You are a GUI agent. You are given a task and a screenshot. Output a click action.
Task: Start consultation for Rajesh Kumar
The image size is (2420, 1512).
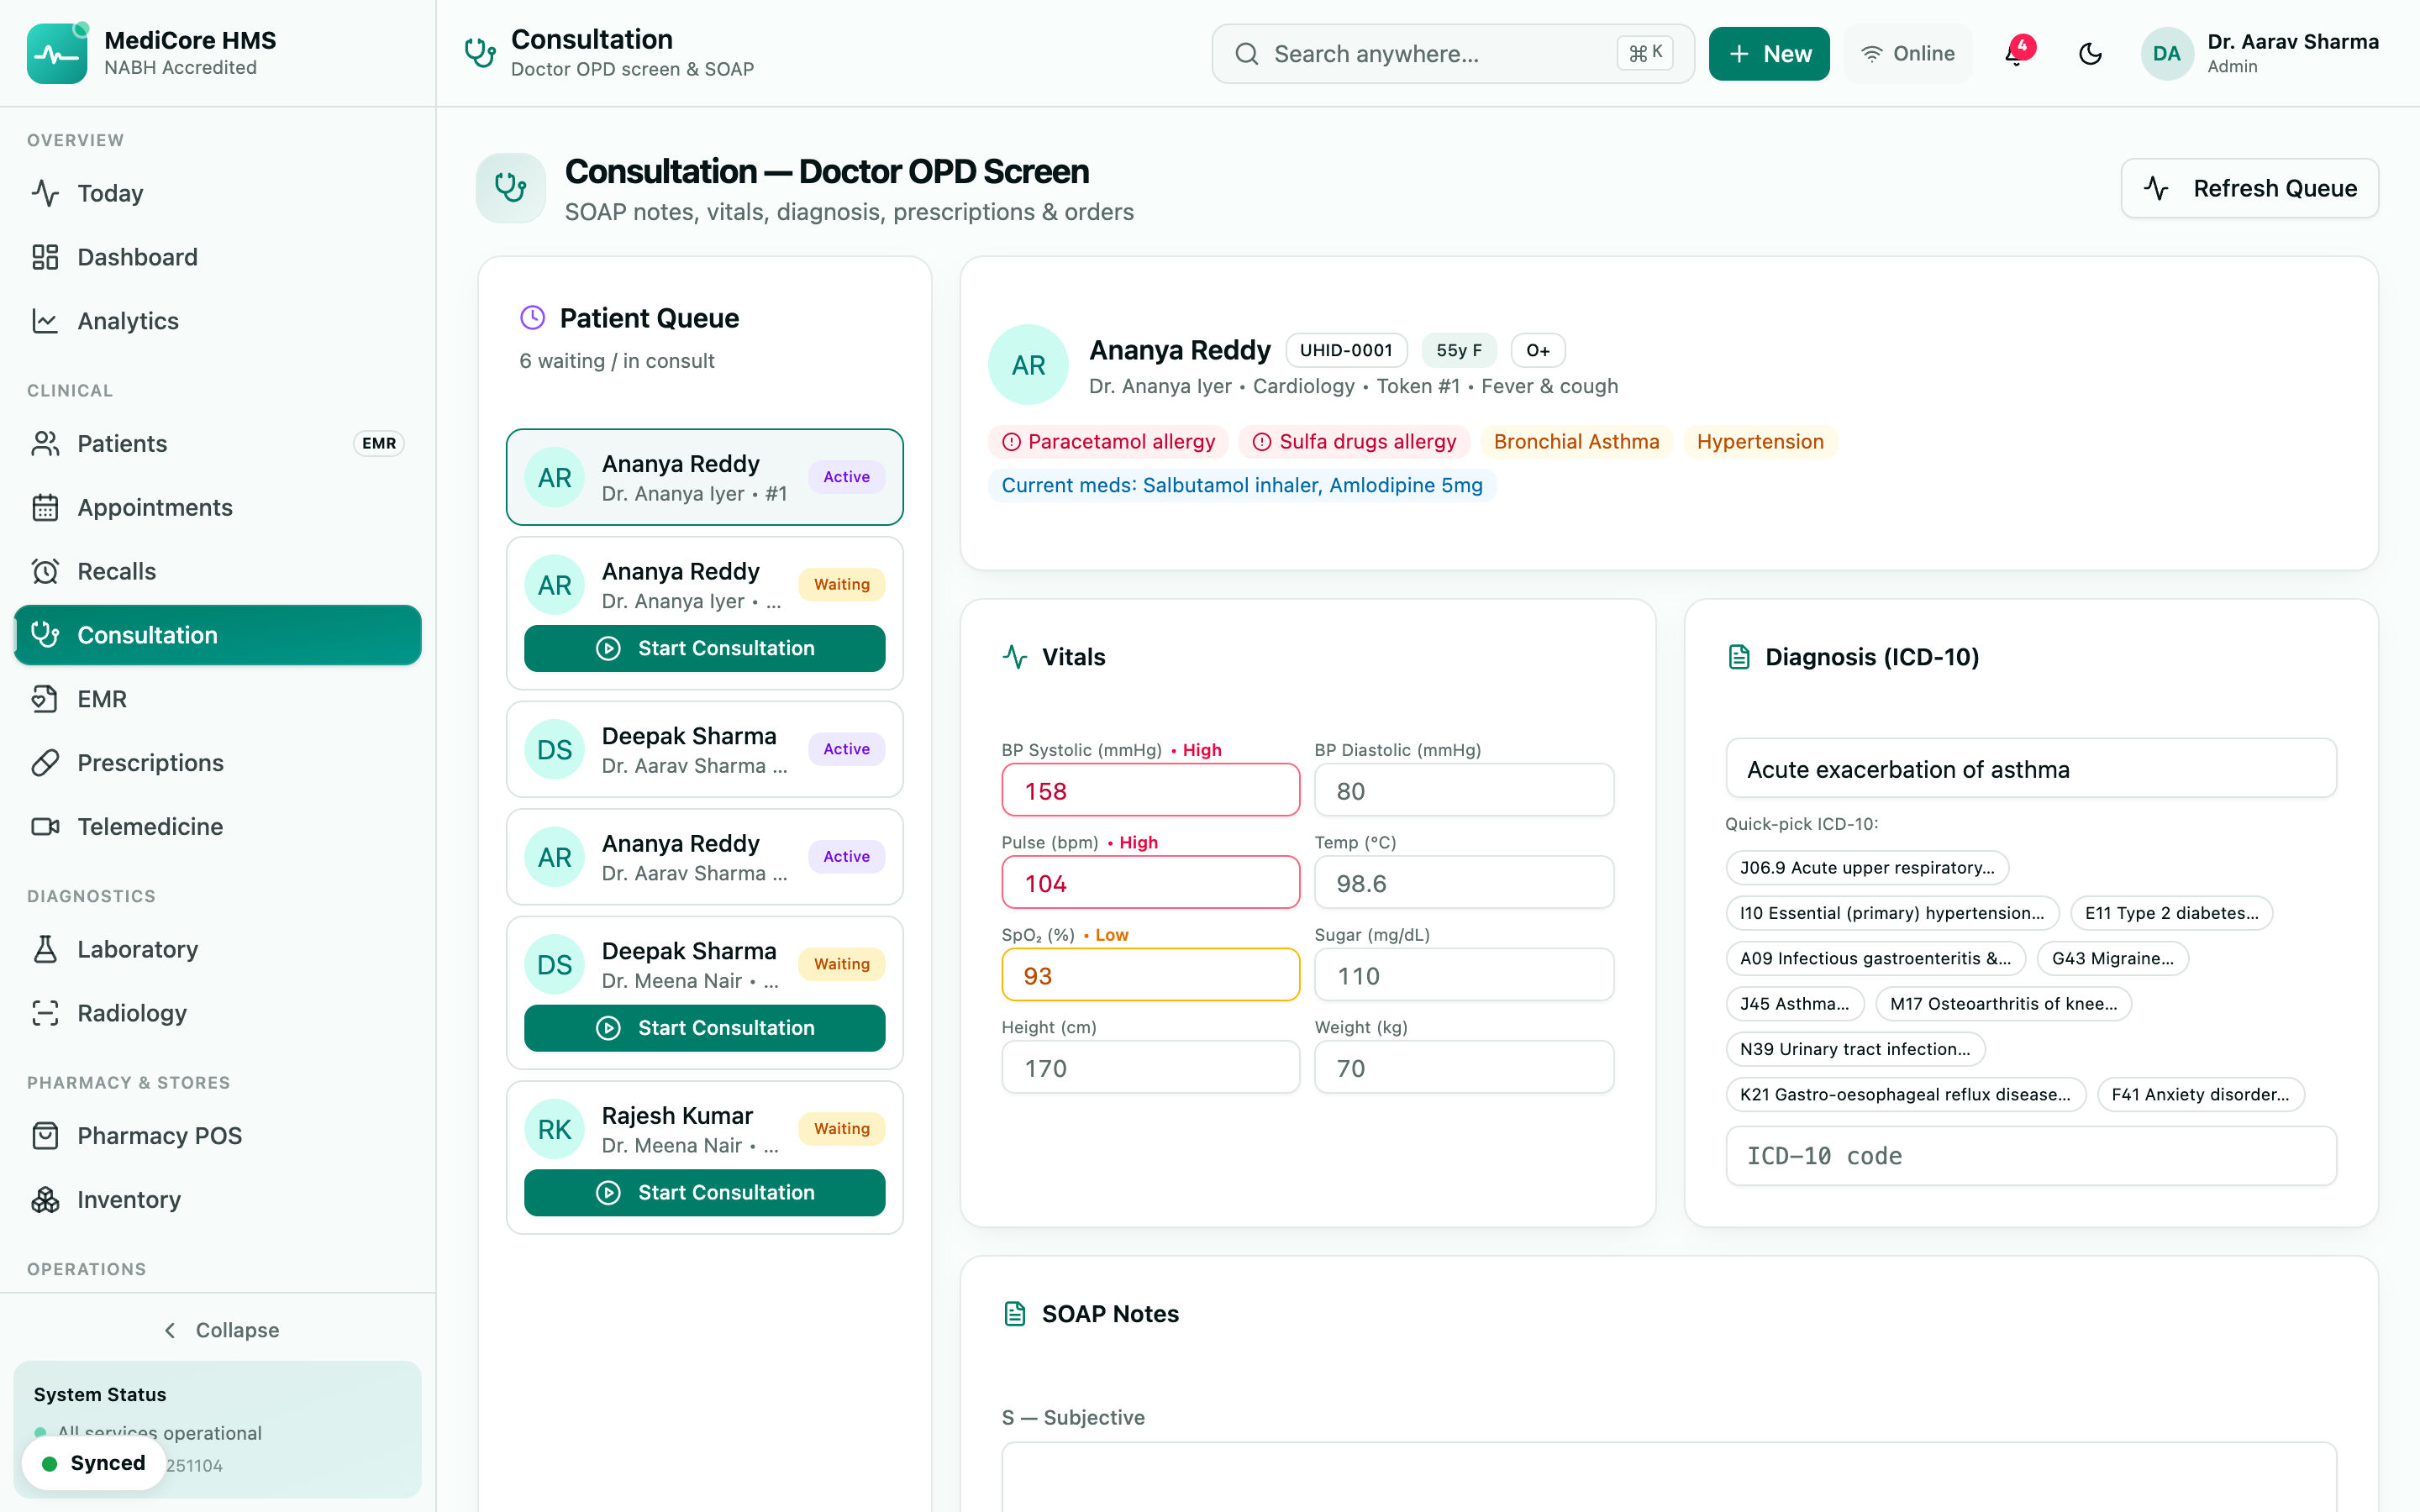click(704, 1192)
